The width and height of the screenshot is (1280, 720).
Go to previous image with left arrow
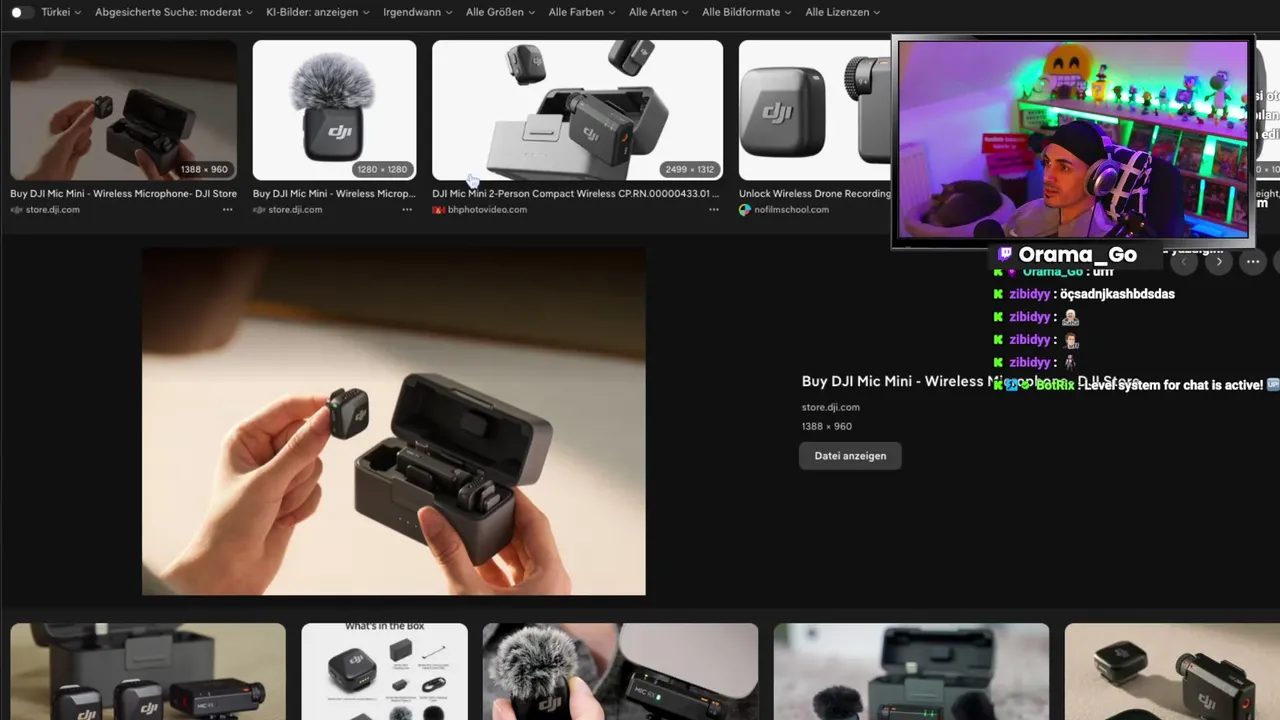pyautogui.click(x=1184, y=262)
